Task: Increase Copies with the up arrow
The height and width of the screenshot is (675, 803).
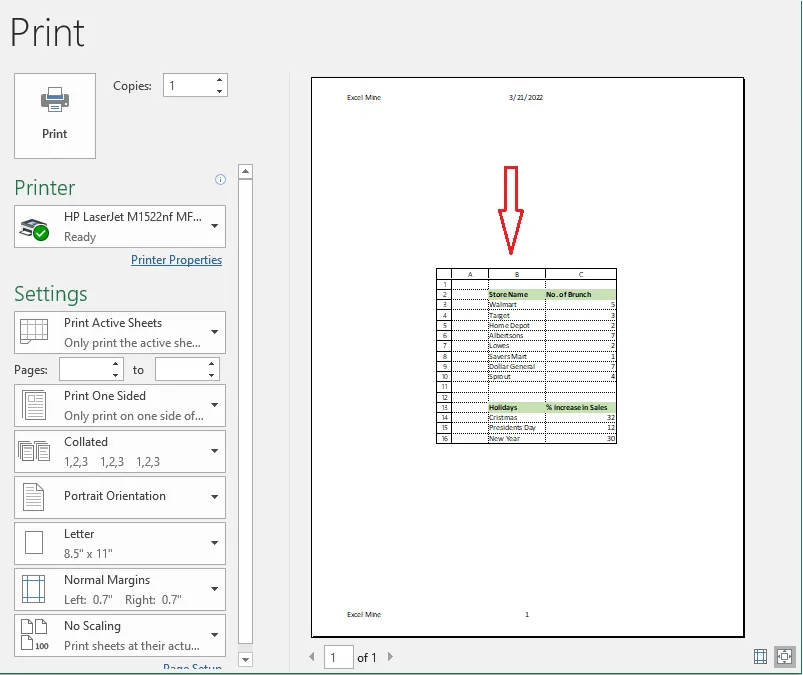Action: 219,80
